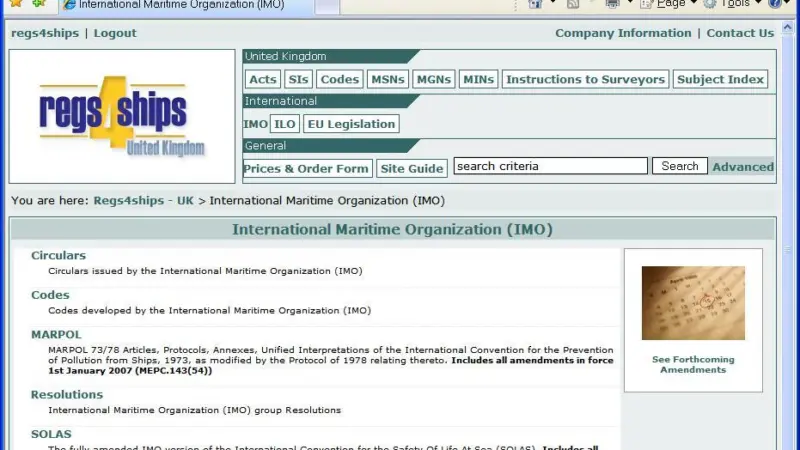Click the regs4ships link at top left
This screenshot has width=800, height=450.
45,33
